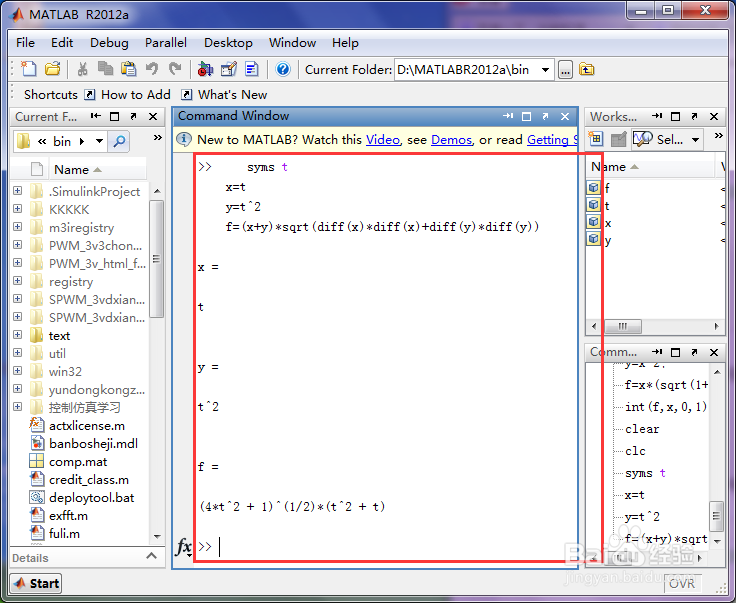Select workspace variable f

coord(607,188)
